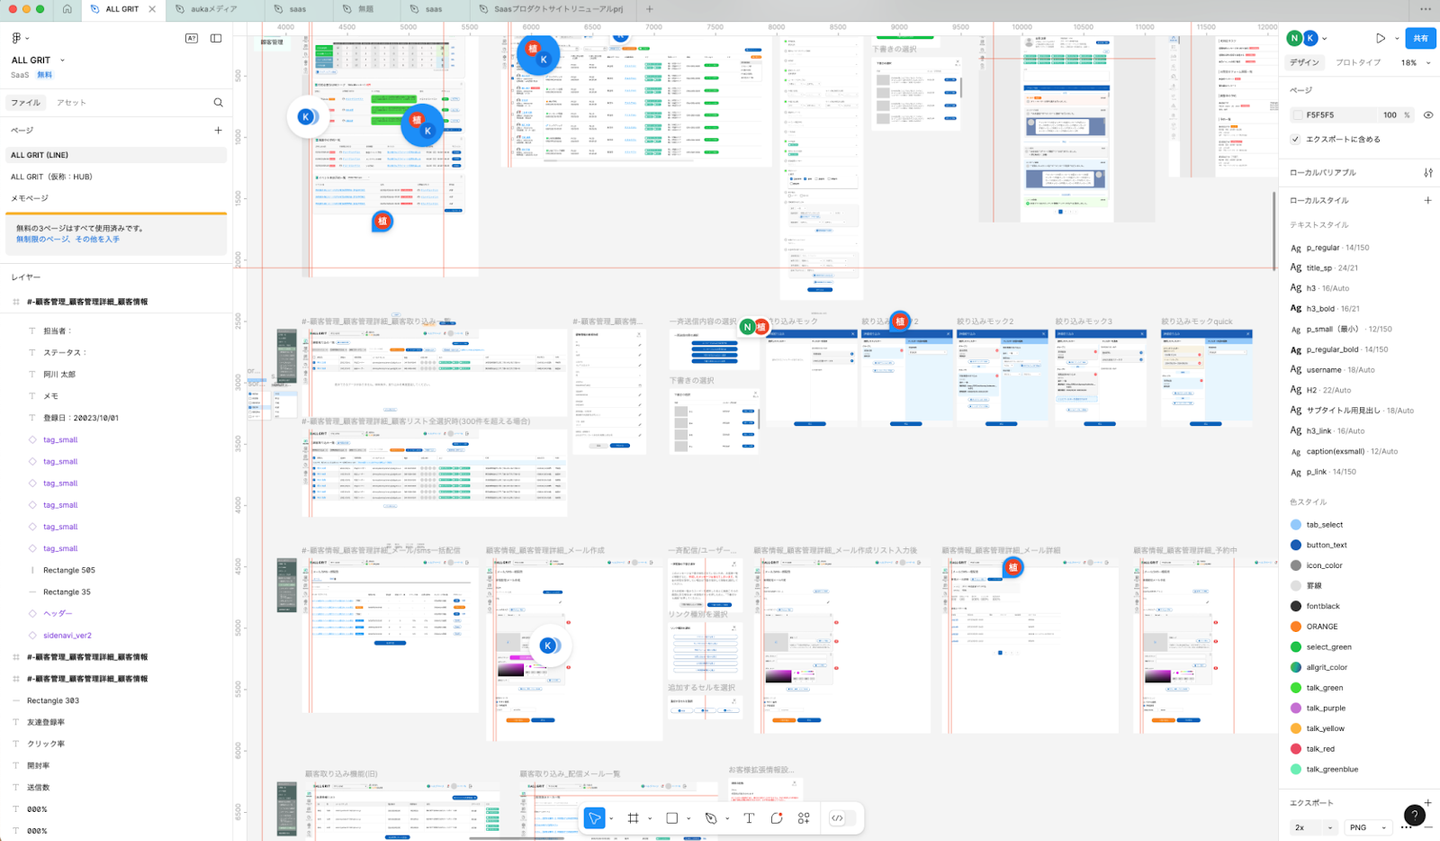Image resolution: width=1440 pixels, height=841 pixels.
Task: Open the ALL GRIT (LINE) page
Action: [115, 155]
